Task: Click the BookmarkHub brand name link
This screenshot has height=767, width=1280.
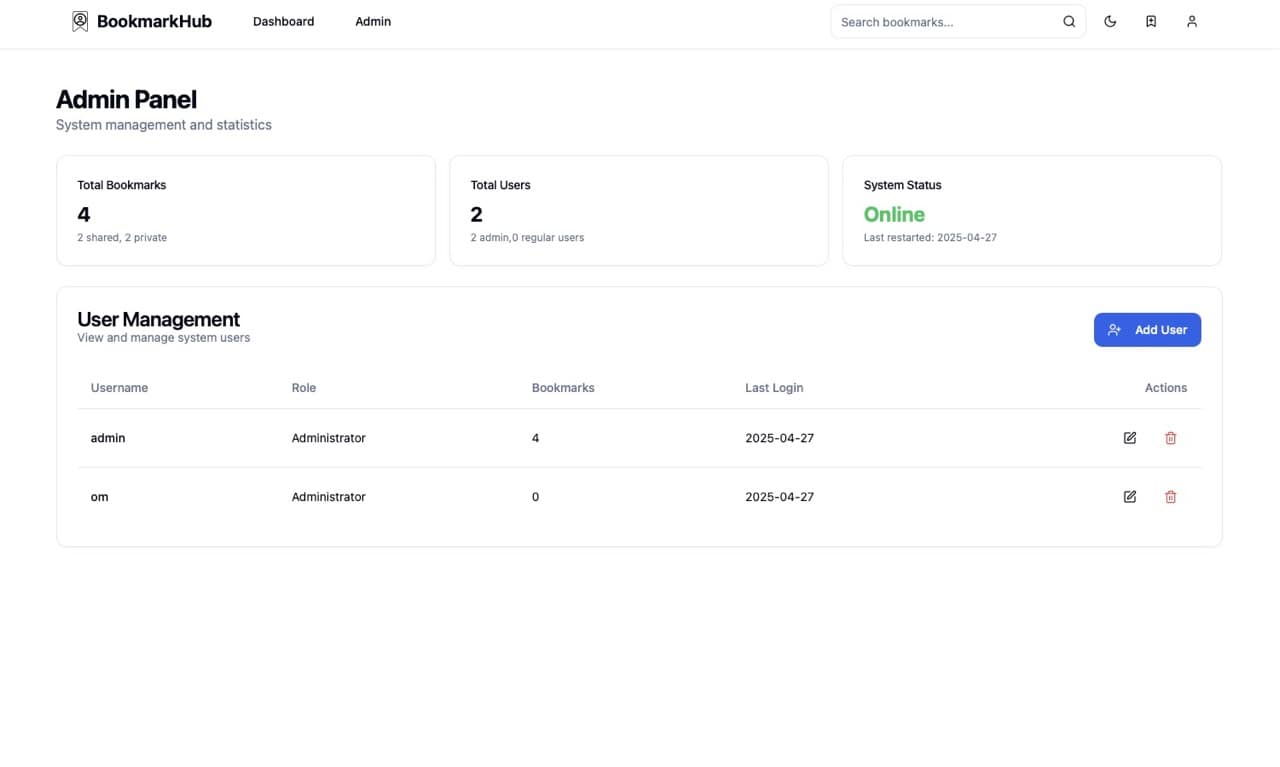Action: tap(154, 22)
